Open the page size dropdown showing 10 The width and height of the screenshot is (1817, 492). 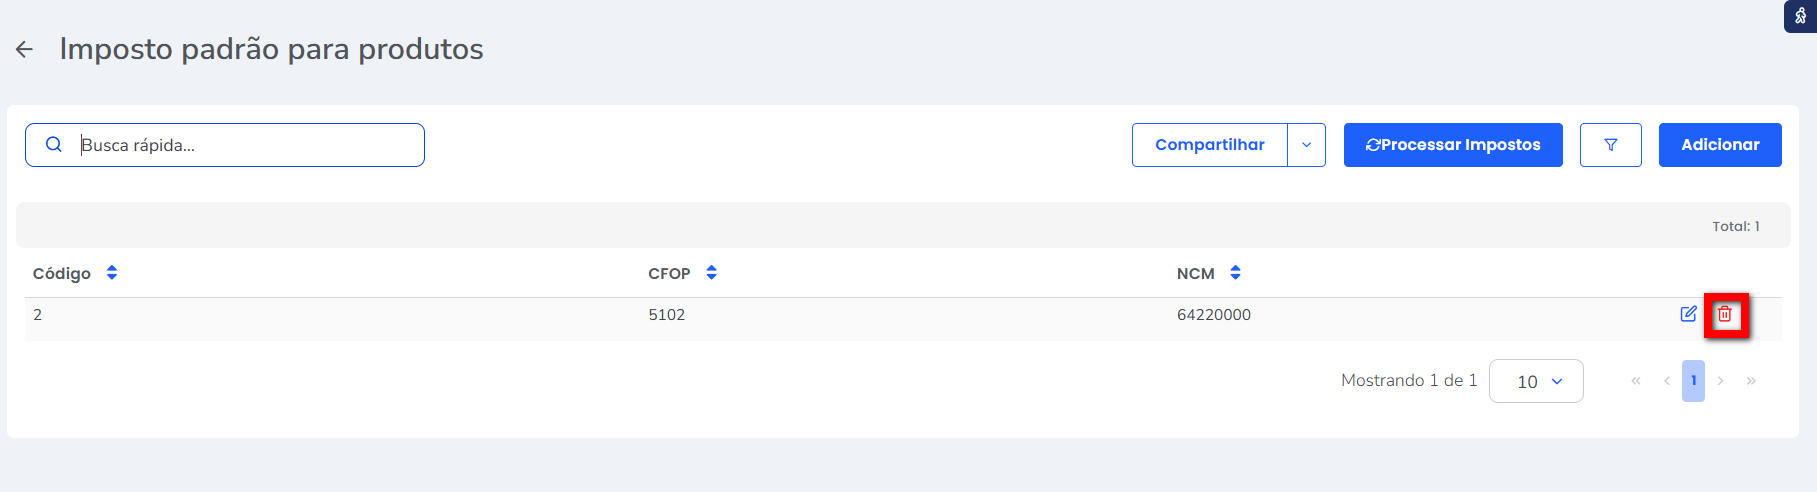coord(1536,381)
